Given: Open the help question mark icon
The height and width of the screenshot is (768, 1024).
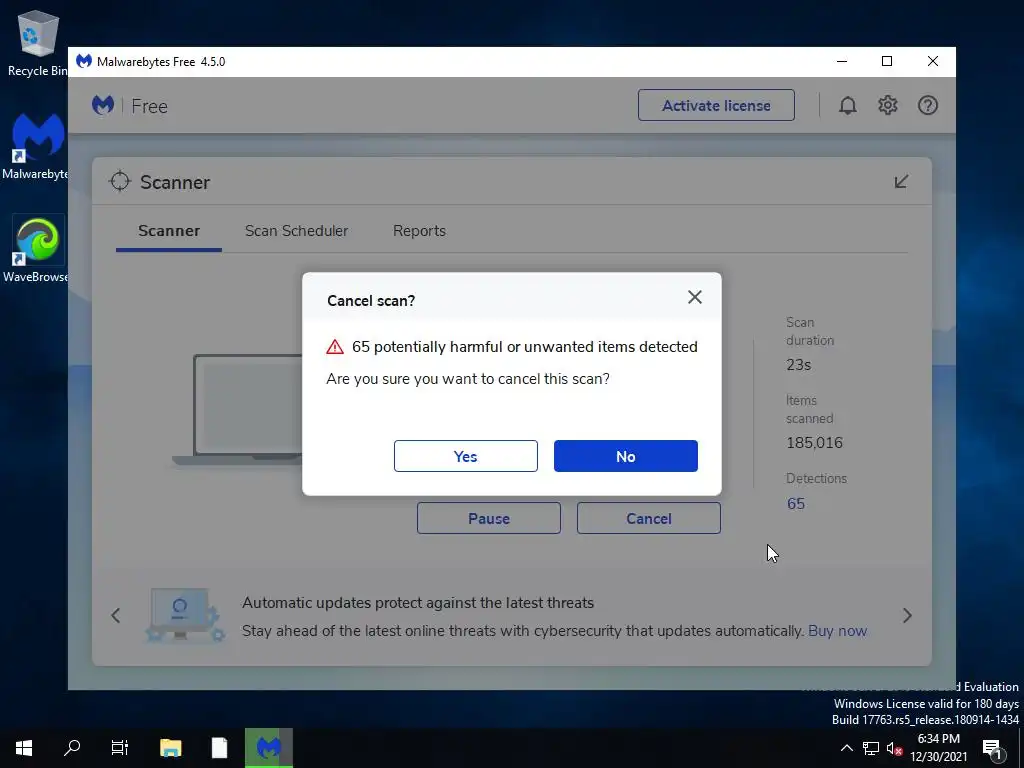Looking at the screenshot, I should [928, 105].
